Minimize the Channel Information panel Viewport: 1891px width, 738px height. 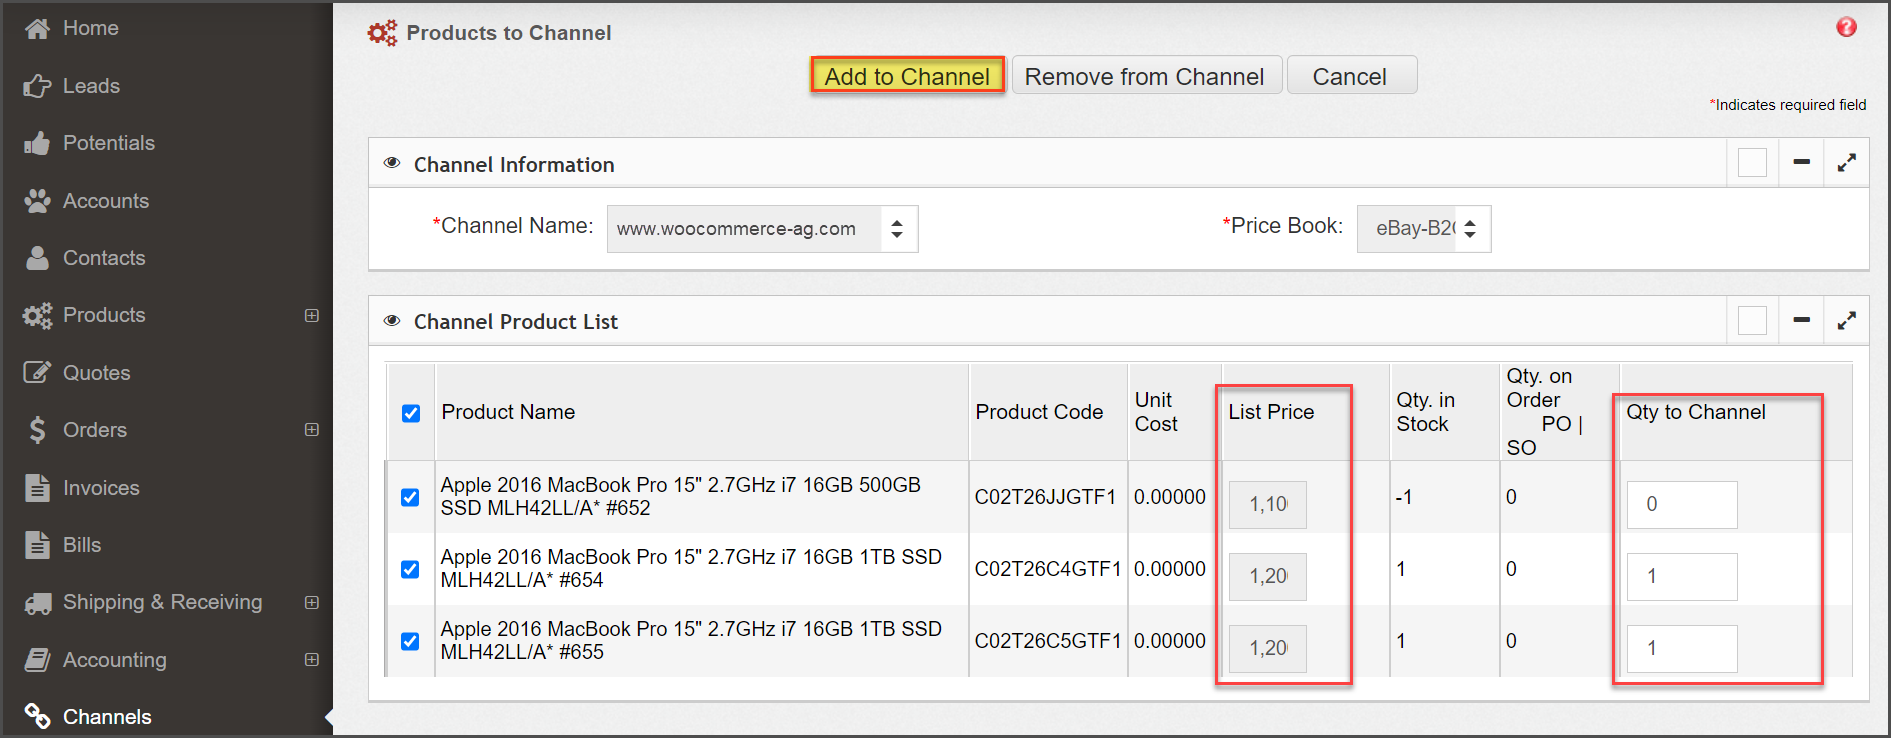1801,162
